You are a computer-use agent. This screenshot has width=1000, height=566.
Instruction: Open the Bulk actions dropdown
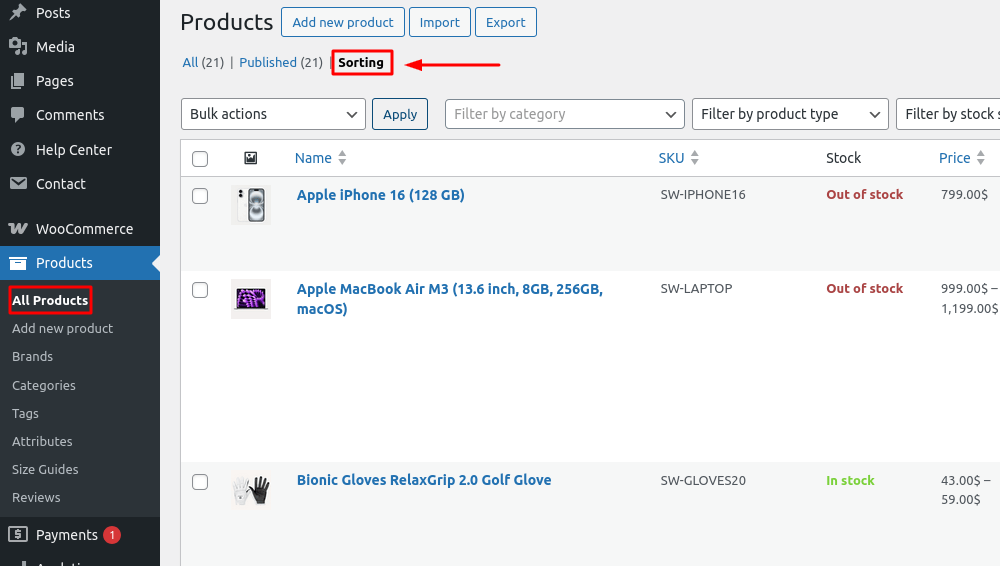click(x=273, y=114)
